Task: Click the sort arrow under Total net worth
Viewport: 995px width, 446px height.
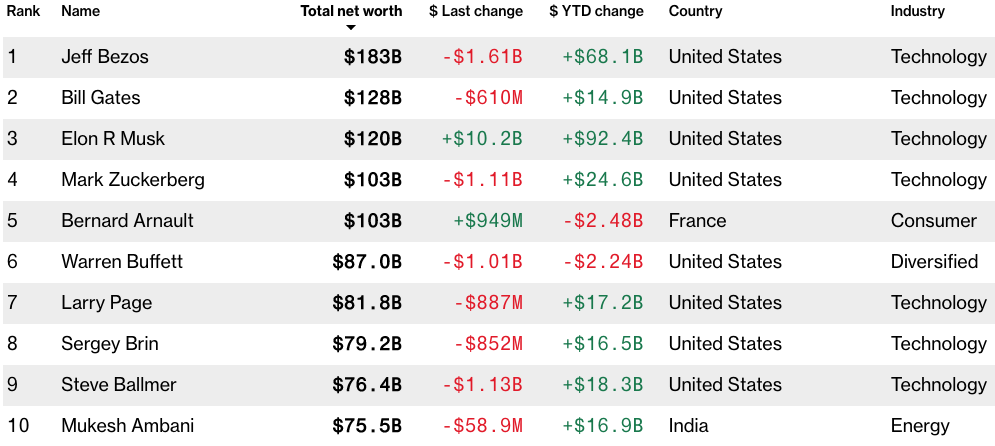Action: click(x=351, y=28)
